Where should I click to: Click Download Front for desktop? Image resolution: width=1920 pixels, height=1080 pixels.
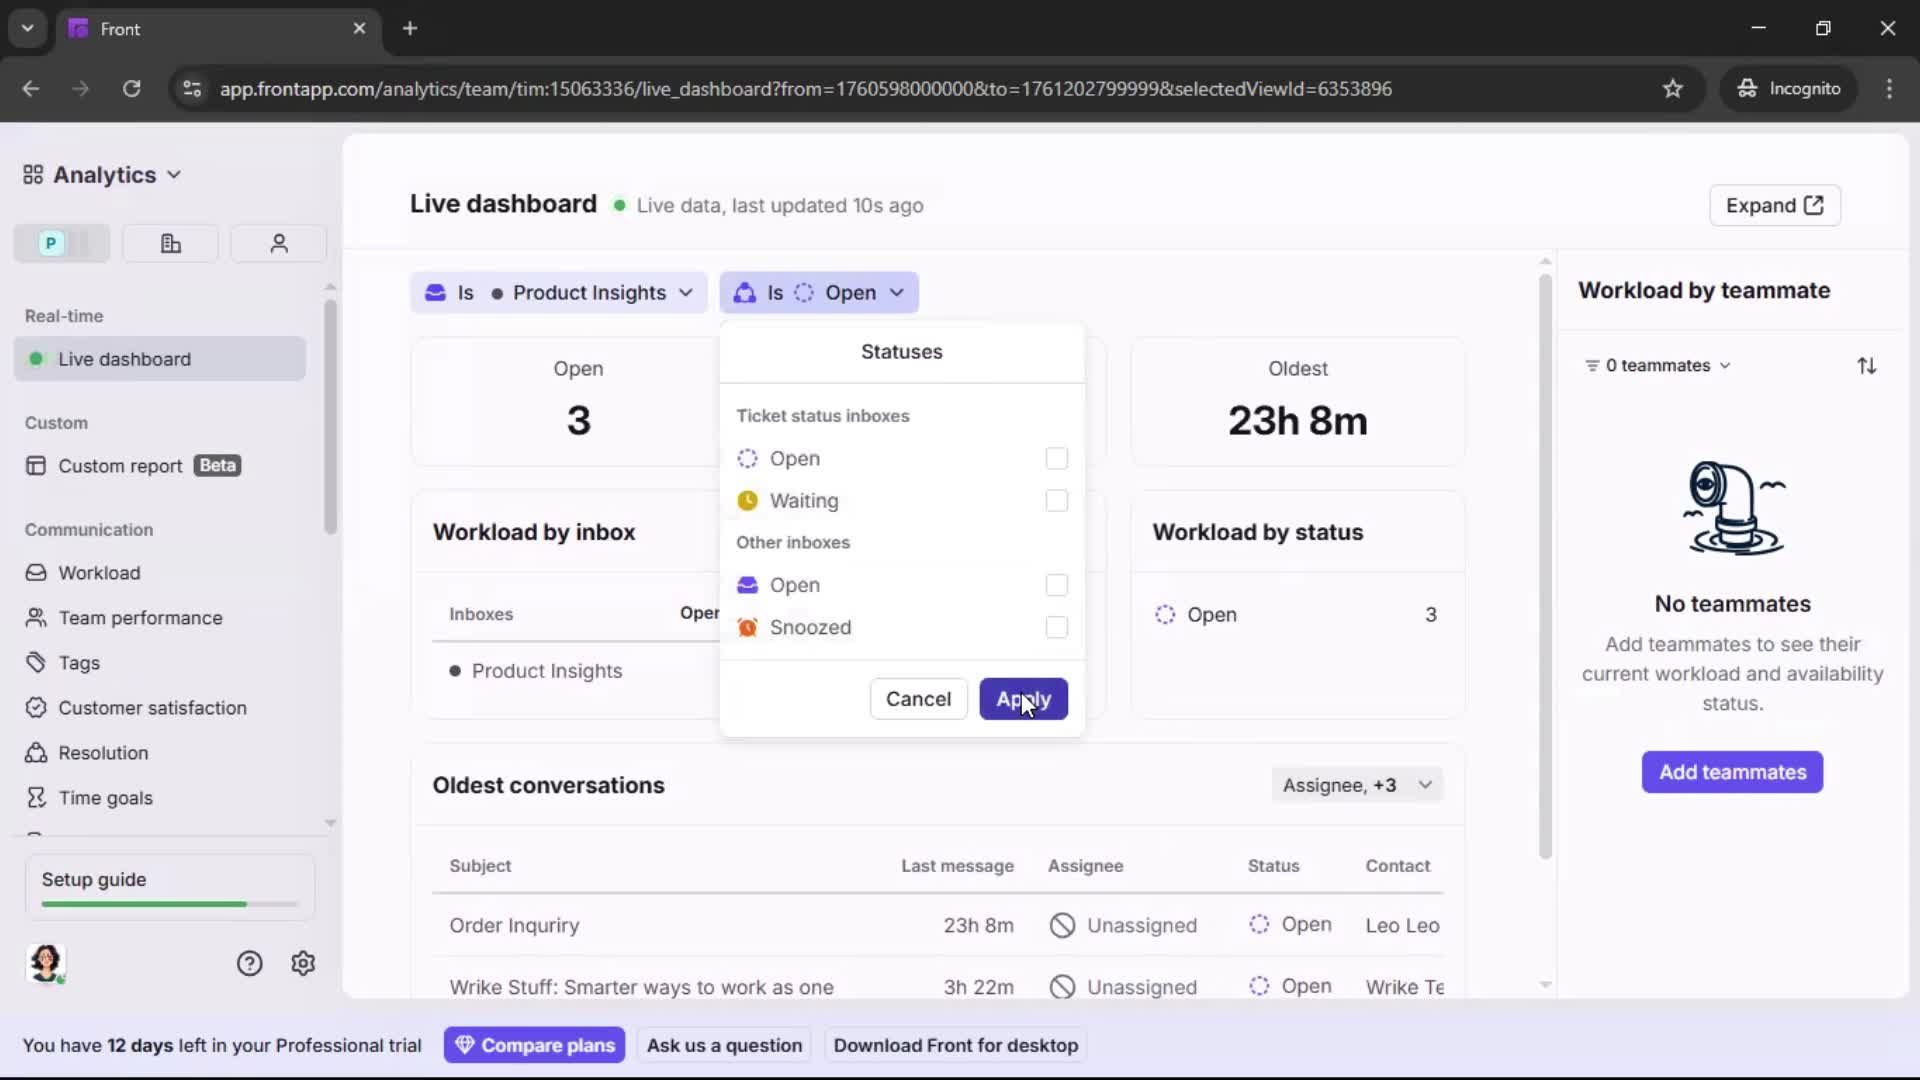[955, 1045]
